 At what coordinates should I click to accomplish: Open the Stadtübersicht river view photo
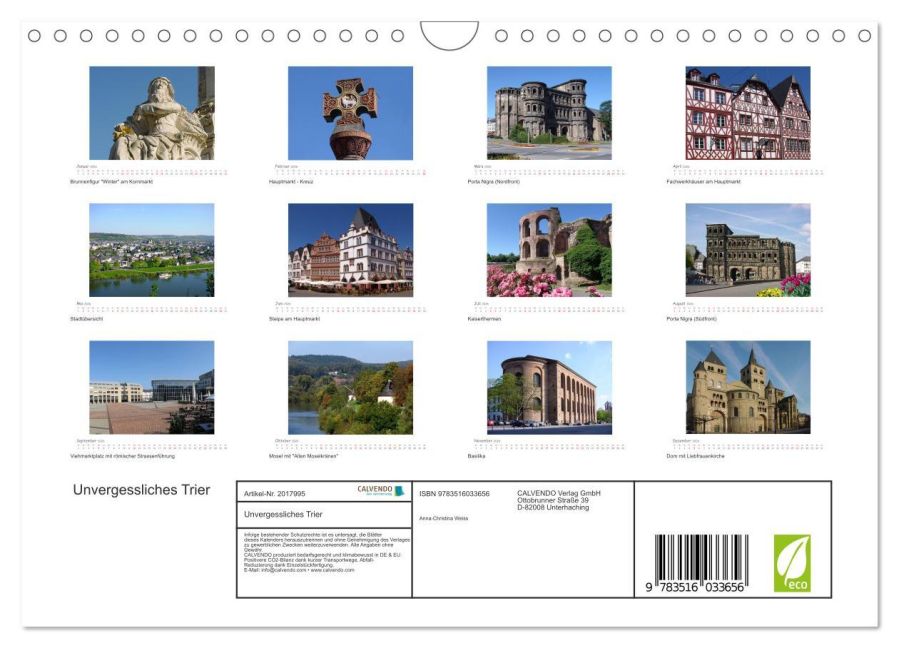152,250
